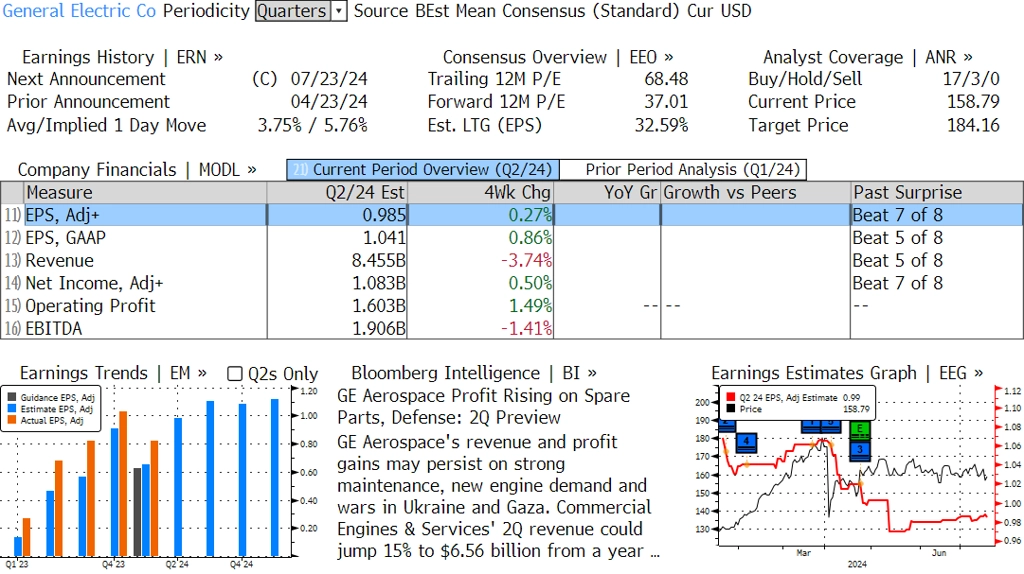The image size is (1024, 574).
Task: Select the EPS, Adj+ row
Action: click(x=512, y=215)
